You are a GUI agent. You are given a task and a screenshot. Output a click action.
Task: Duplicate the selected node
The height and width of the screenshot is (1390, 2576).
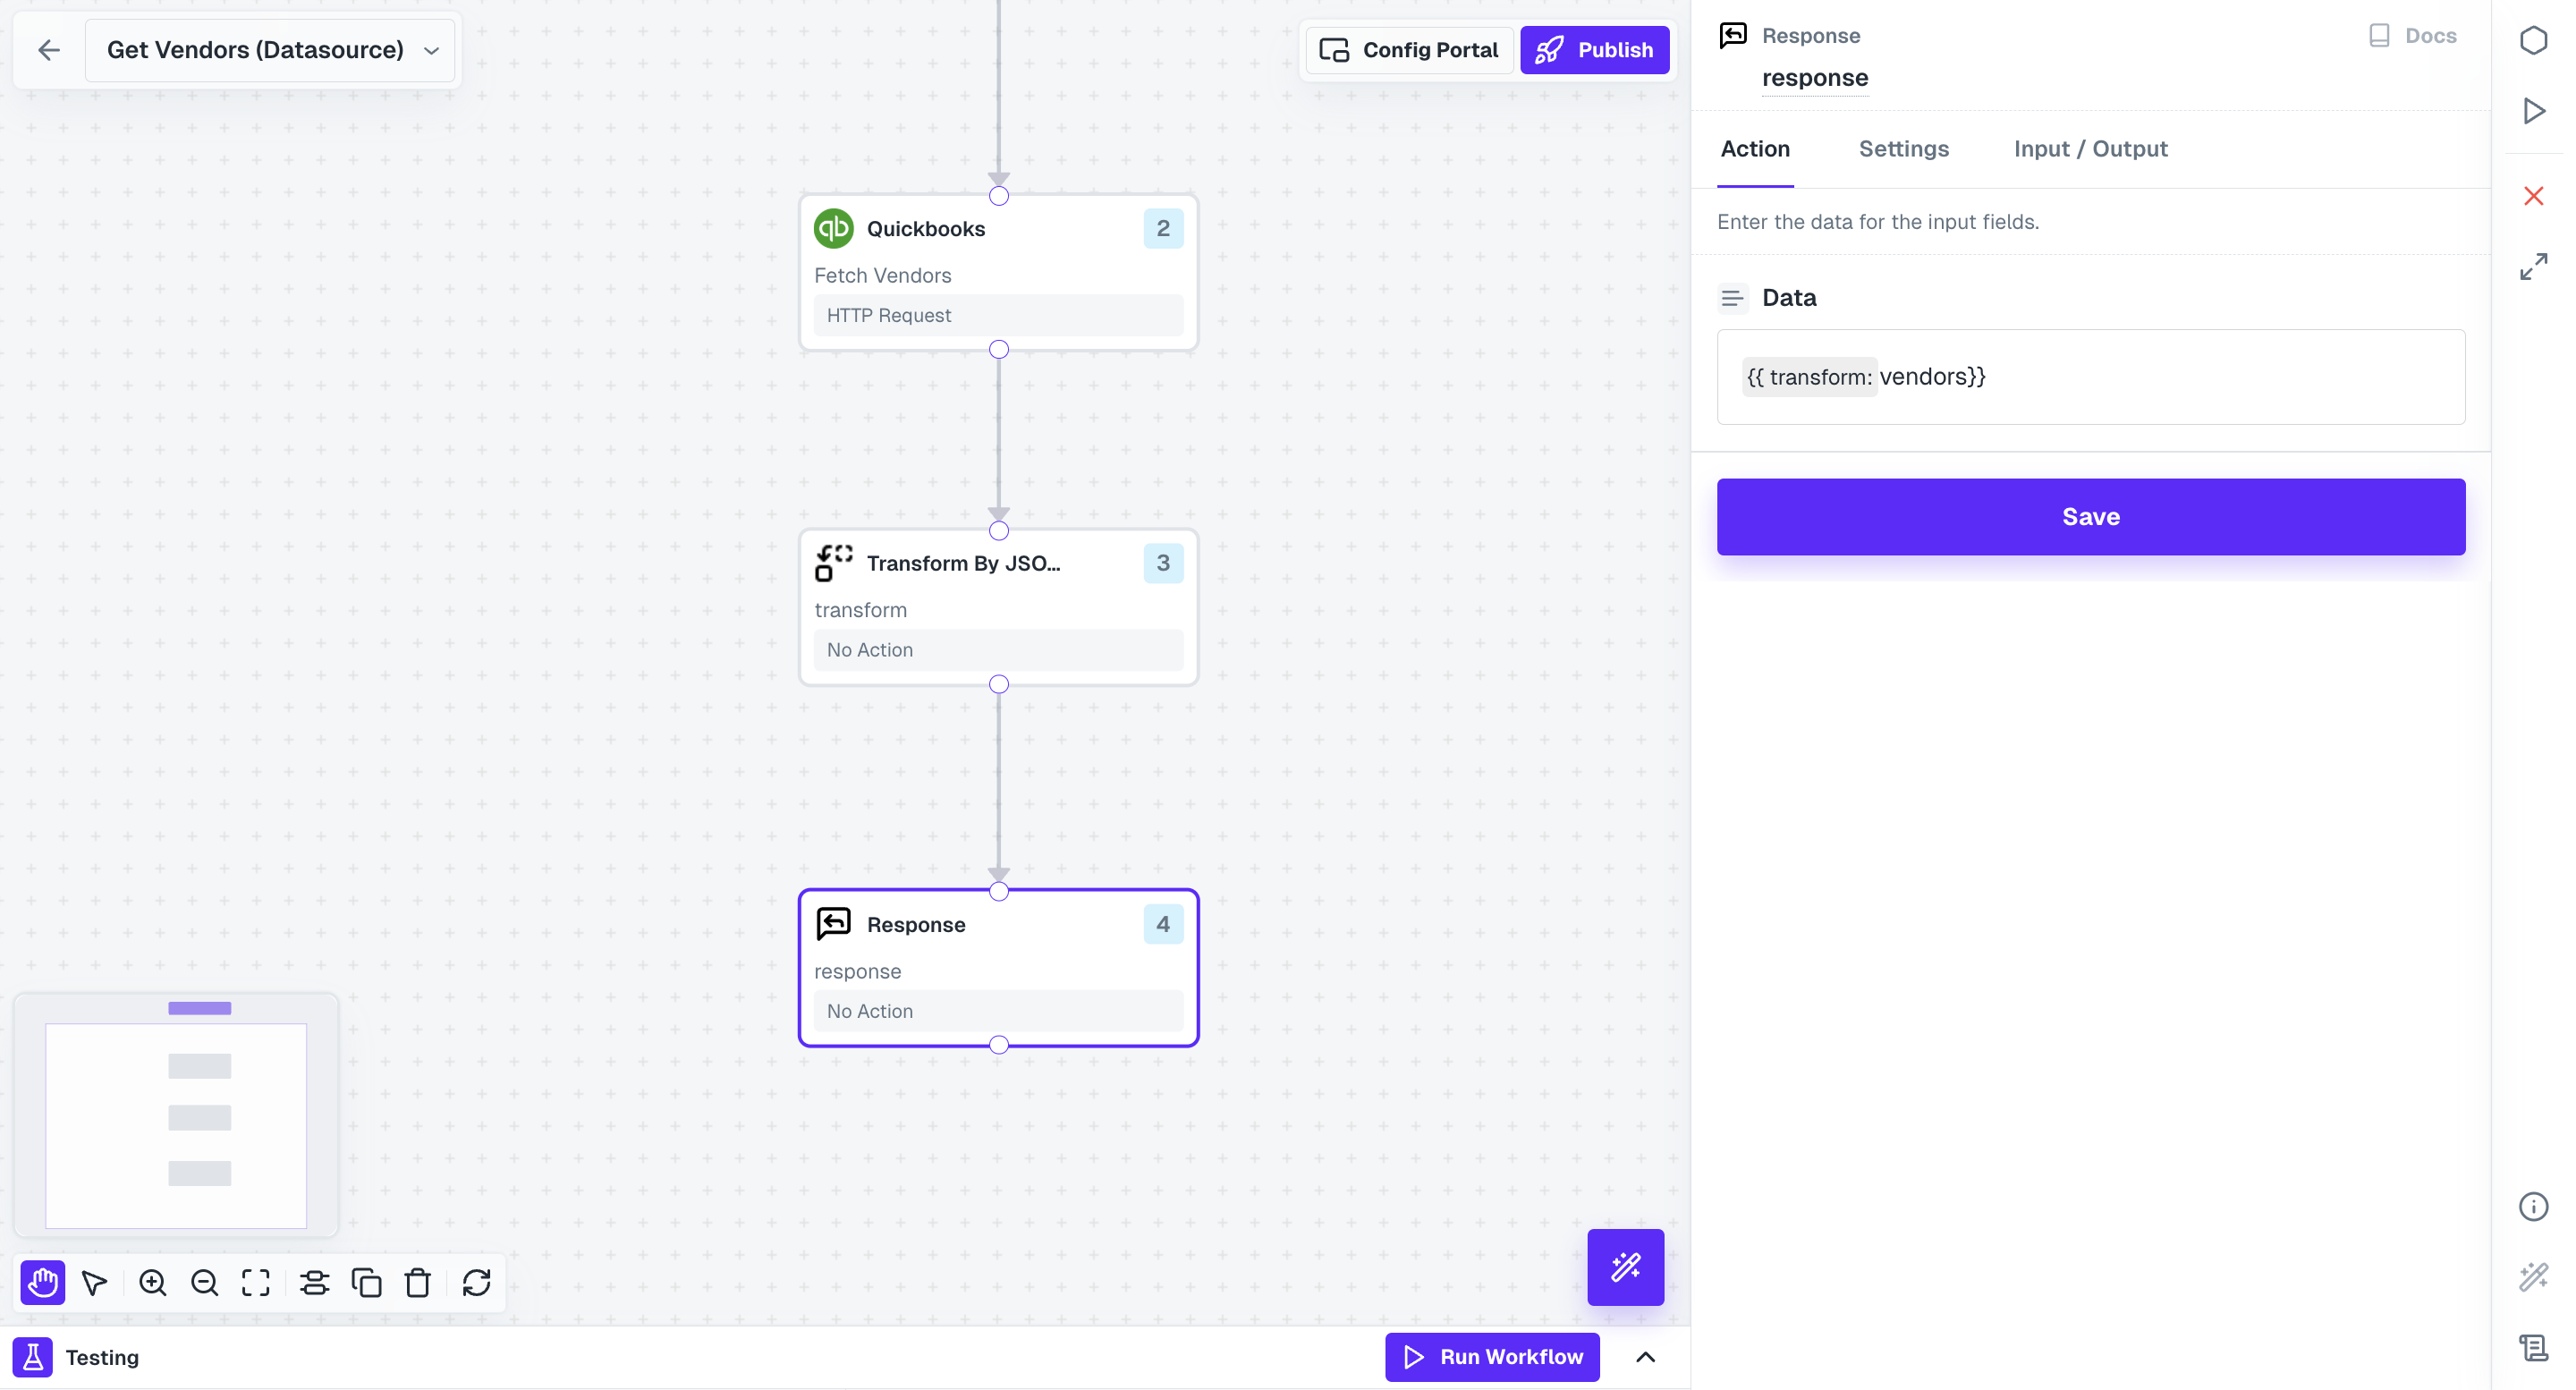coord(366,1283)
